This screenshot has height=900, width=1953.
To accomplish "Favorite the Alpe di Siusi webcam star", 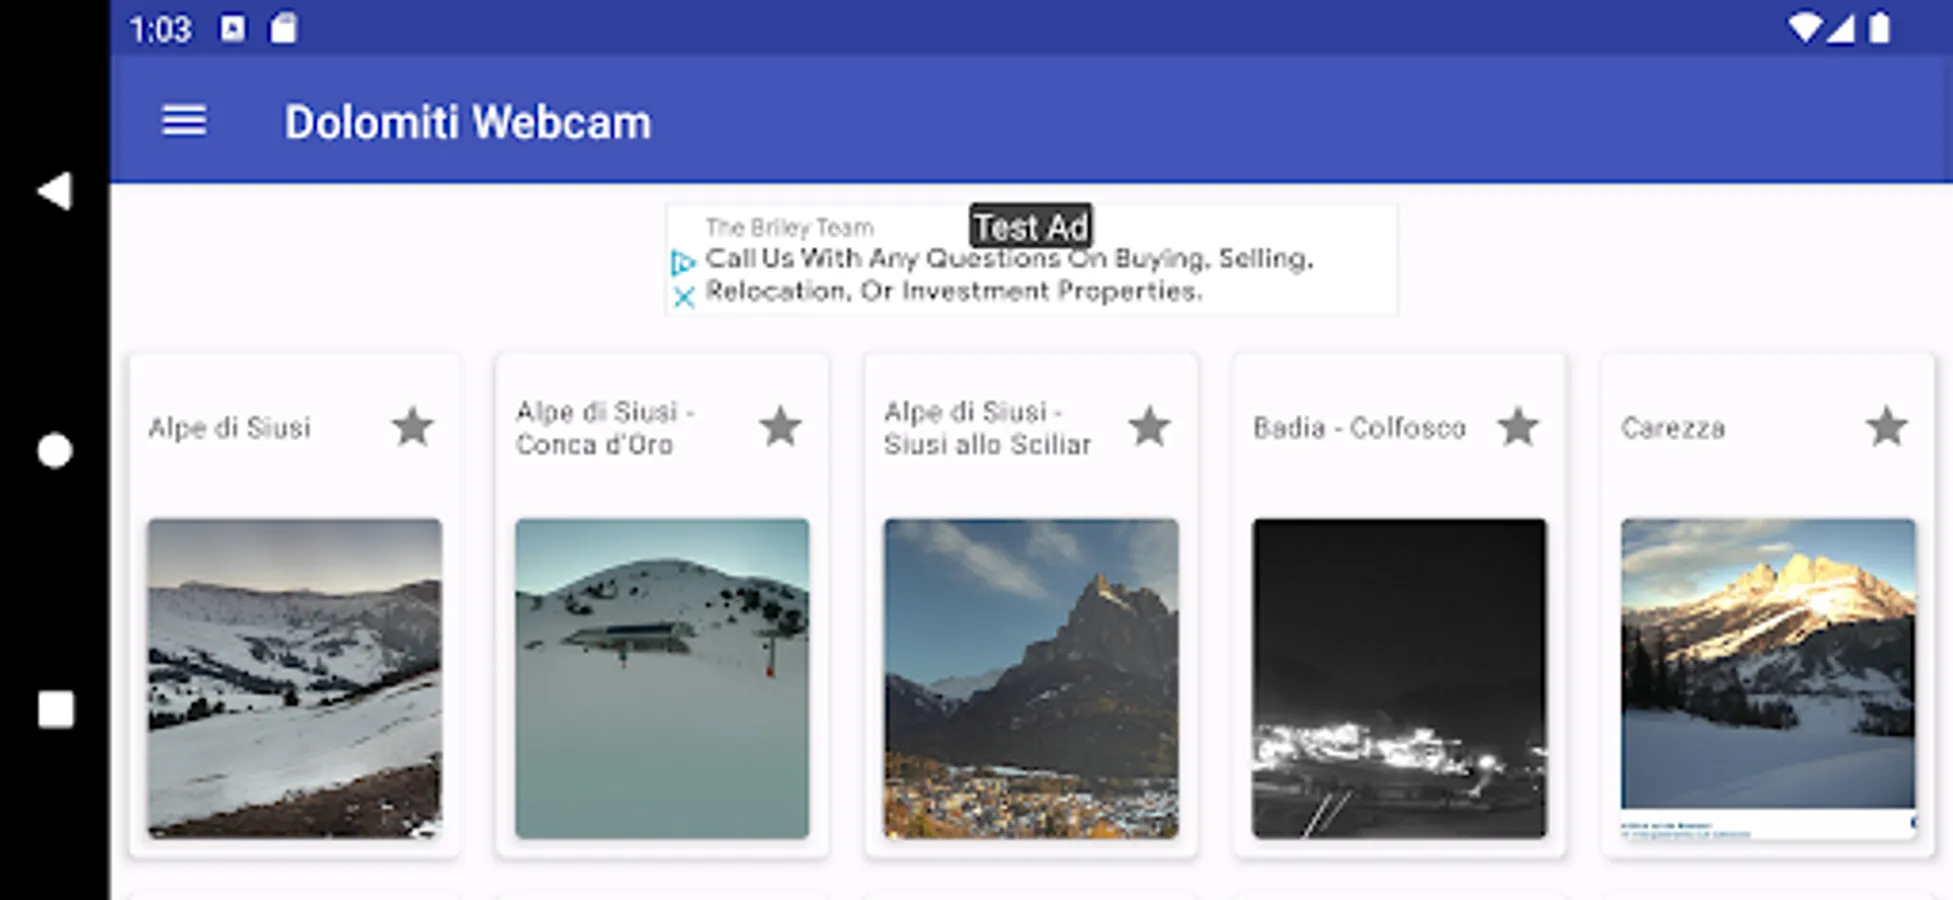I will click(412, 428).
